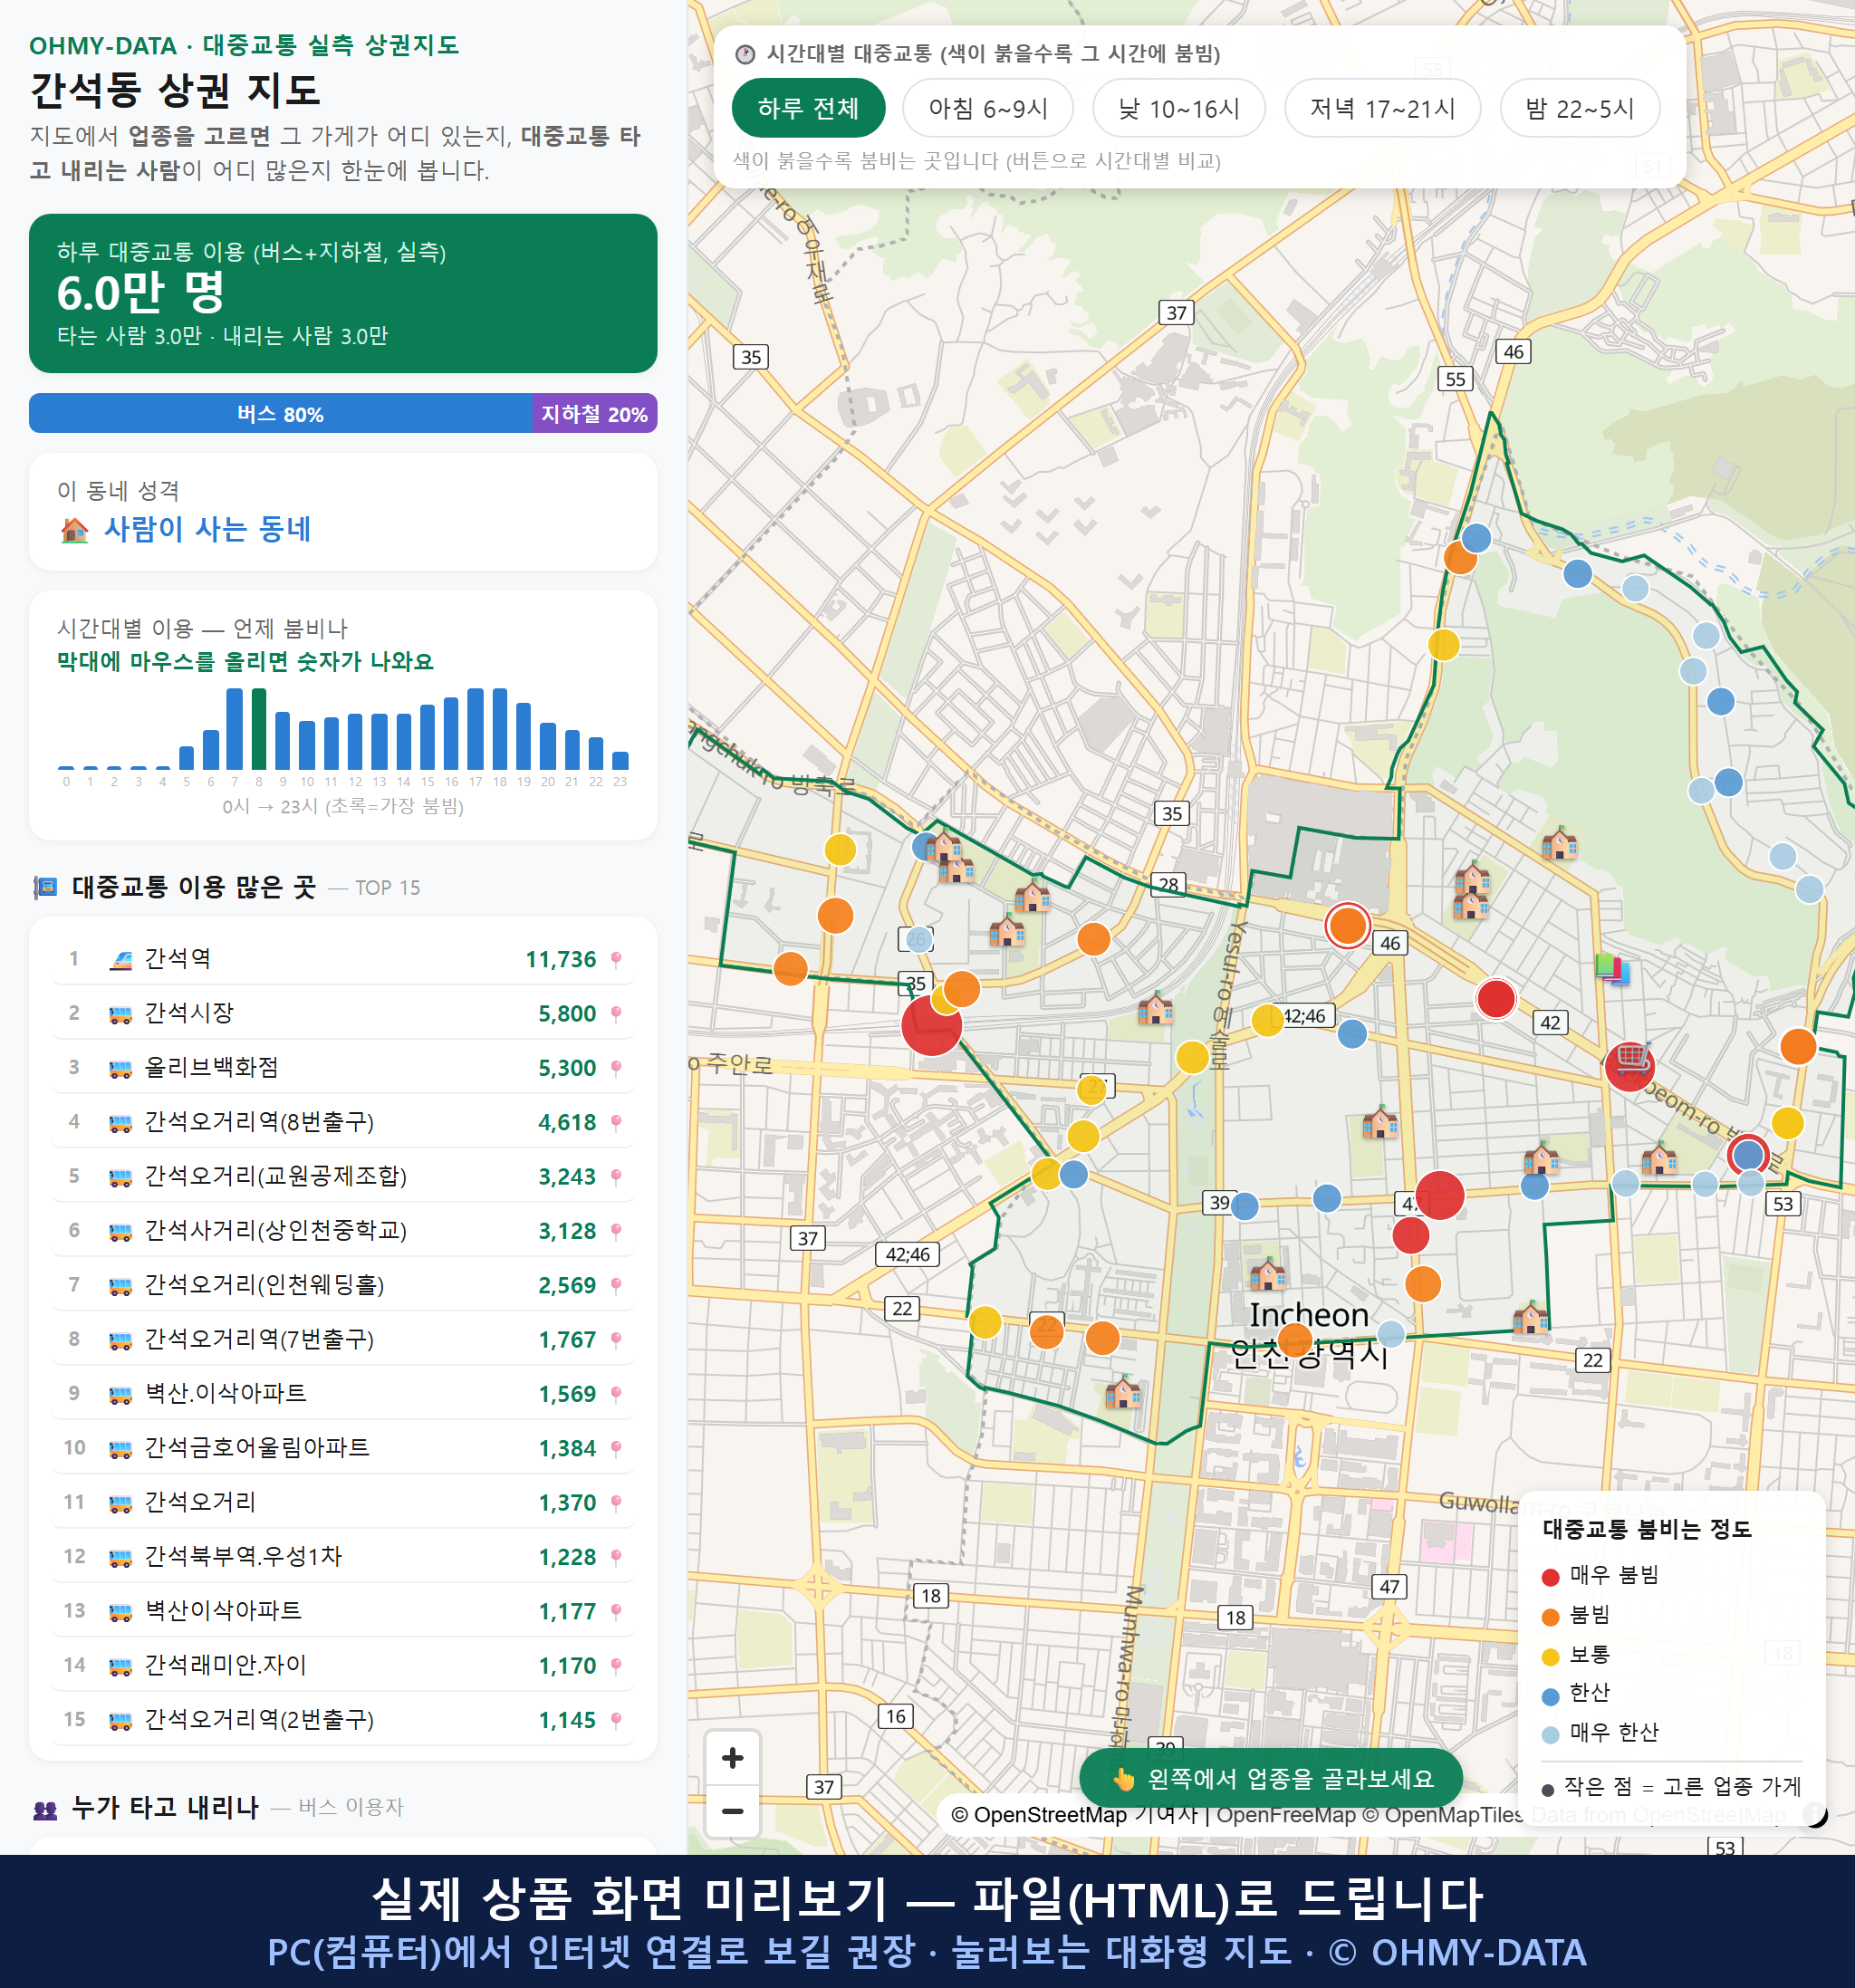Click the 간석시장 ridership value 5,800
1855x1988 pixels.
click(567, 1014)
